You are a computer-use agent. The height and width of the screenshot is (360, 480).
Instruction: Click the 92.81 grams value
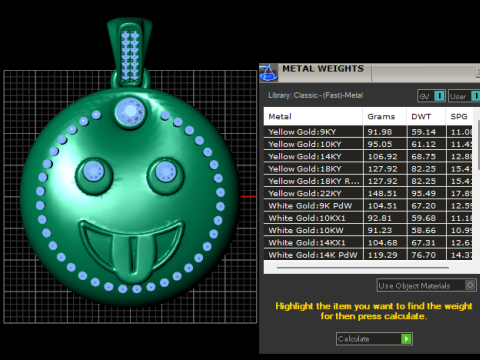pyautogui.click(x=380, y=218)
